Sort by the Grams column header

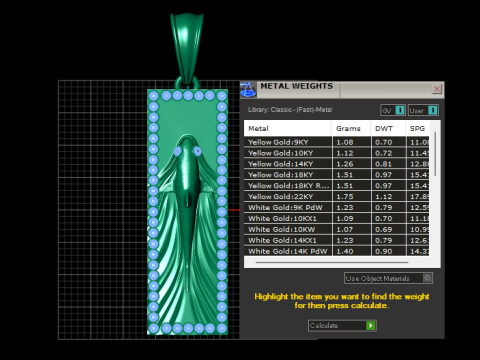pyautogui.click(x=351, y=128)
